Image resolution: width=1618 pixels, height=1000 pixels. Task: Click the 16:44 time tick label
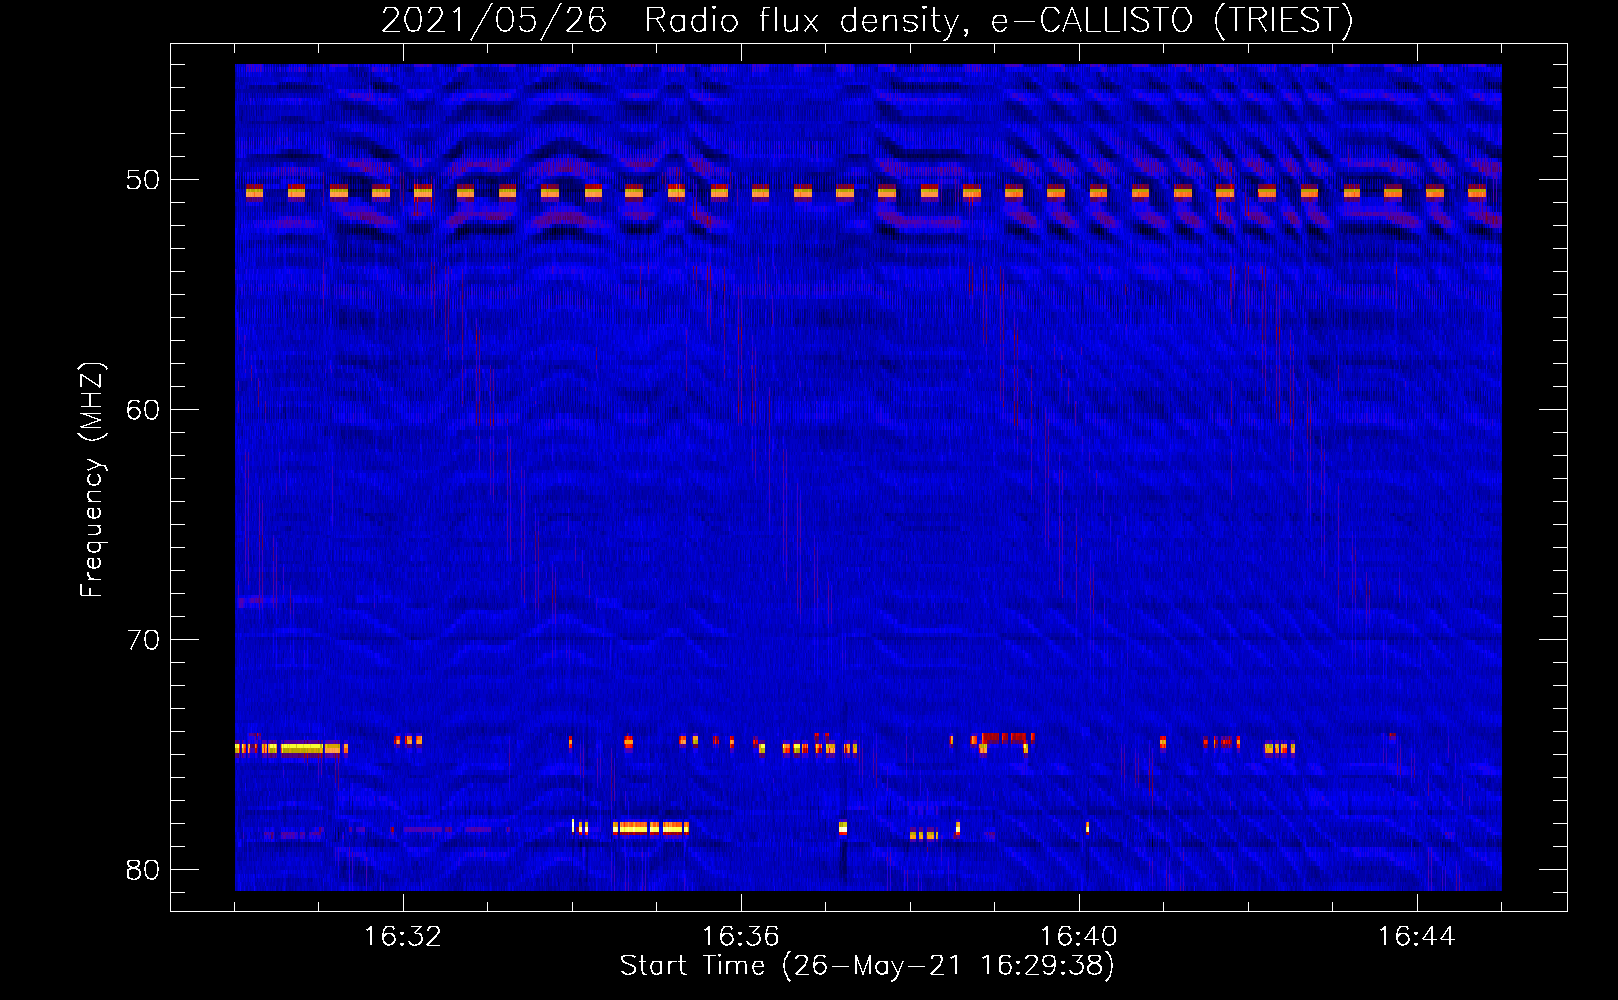coord(1417,937)
